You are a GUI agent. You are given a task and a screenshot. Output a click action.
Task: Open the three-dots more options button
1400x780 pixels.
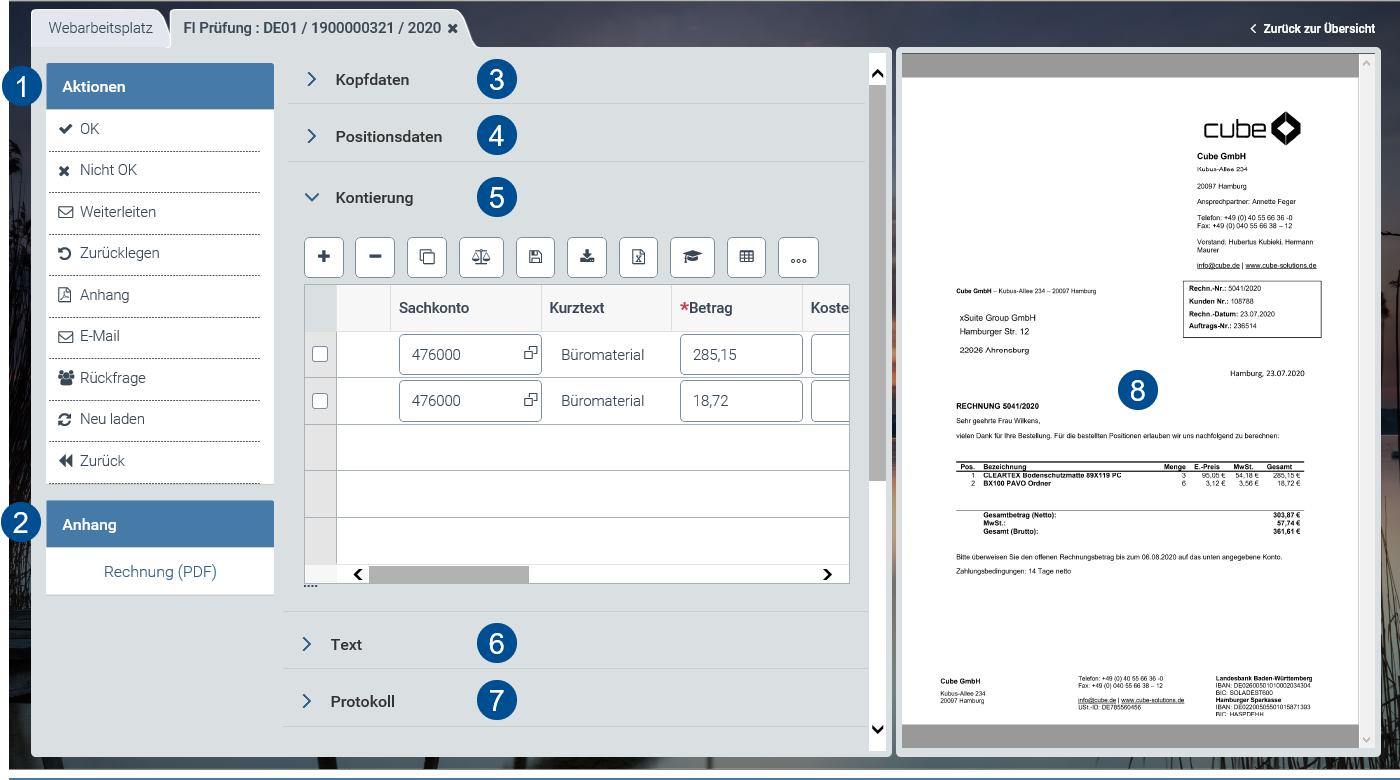point(798,257)
